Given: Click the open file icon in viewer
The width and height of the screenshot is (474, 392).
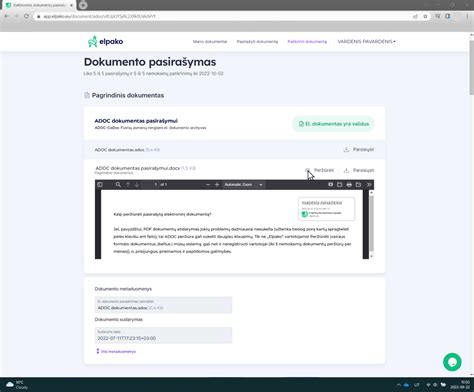Looking at the screenshot, I should [x=340, y=184].
